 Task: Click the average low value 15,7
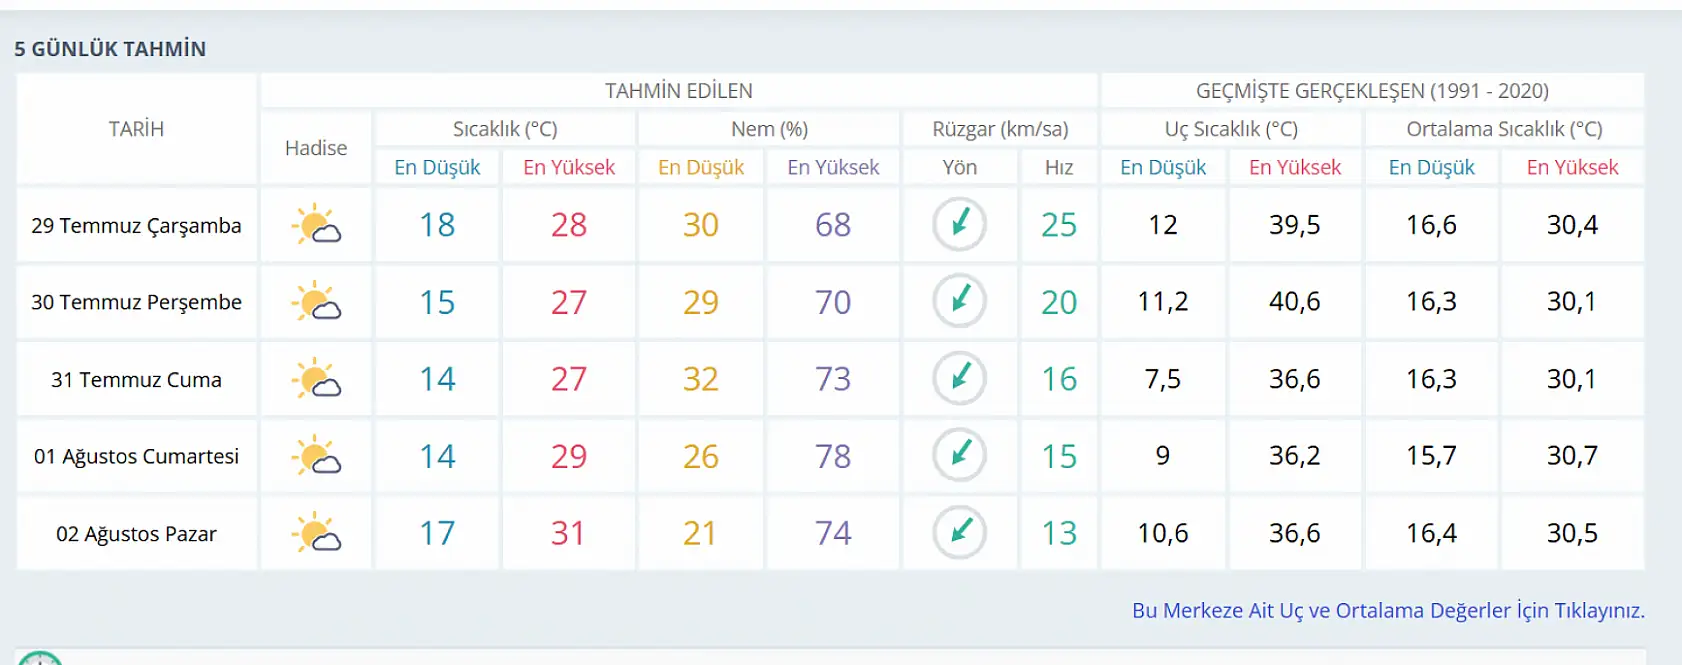click(x=1431, y=456)
